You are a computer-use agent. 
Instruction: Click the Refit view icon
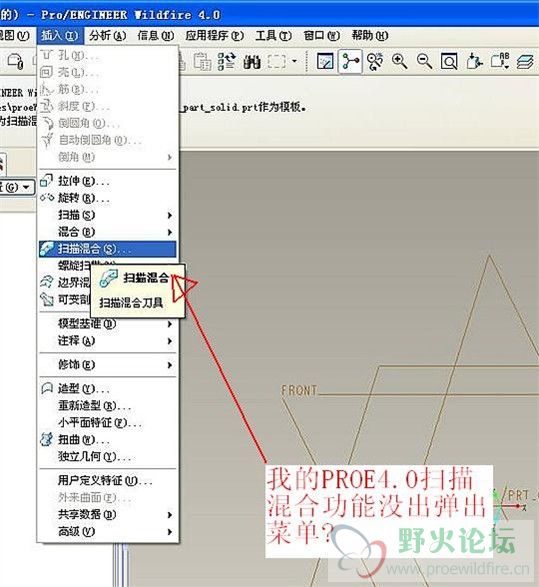(x=449, y=61)
